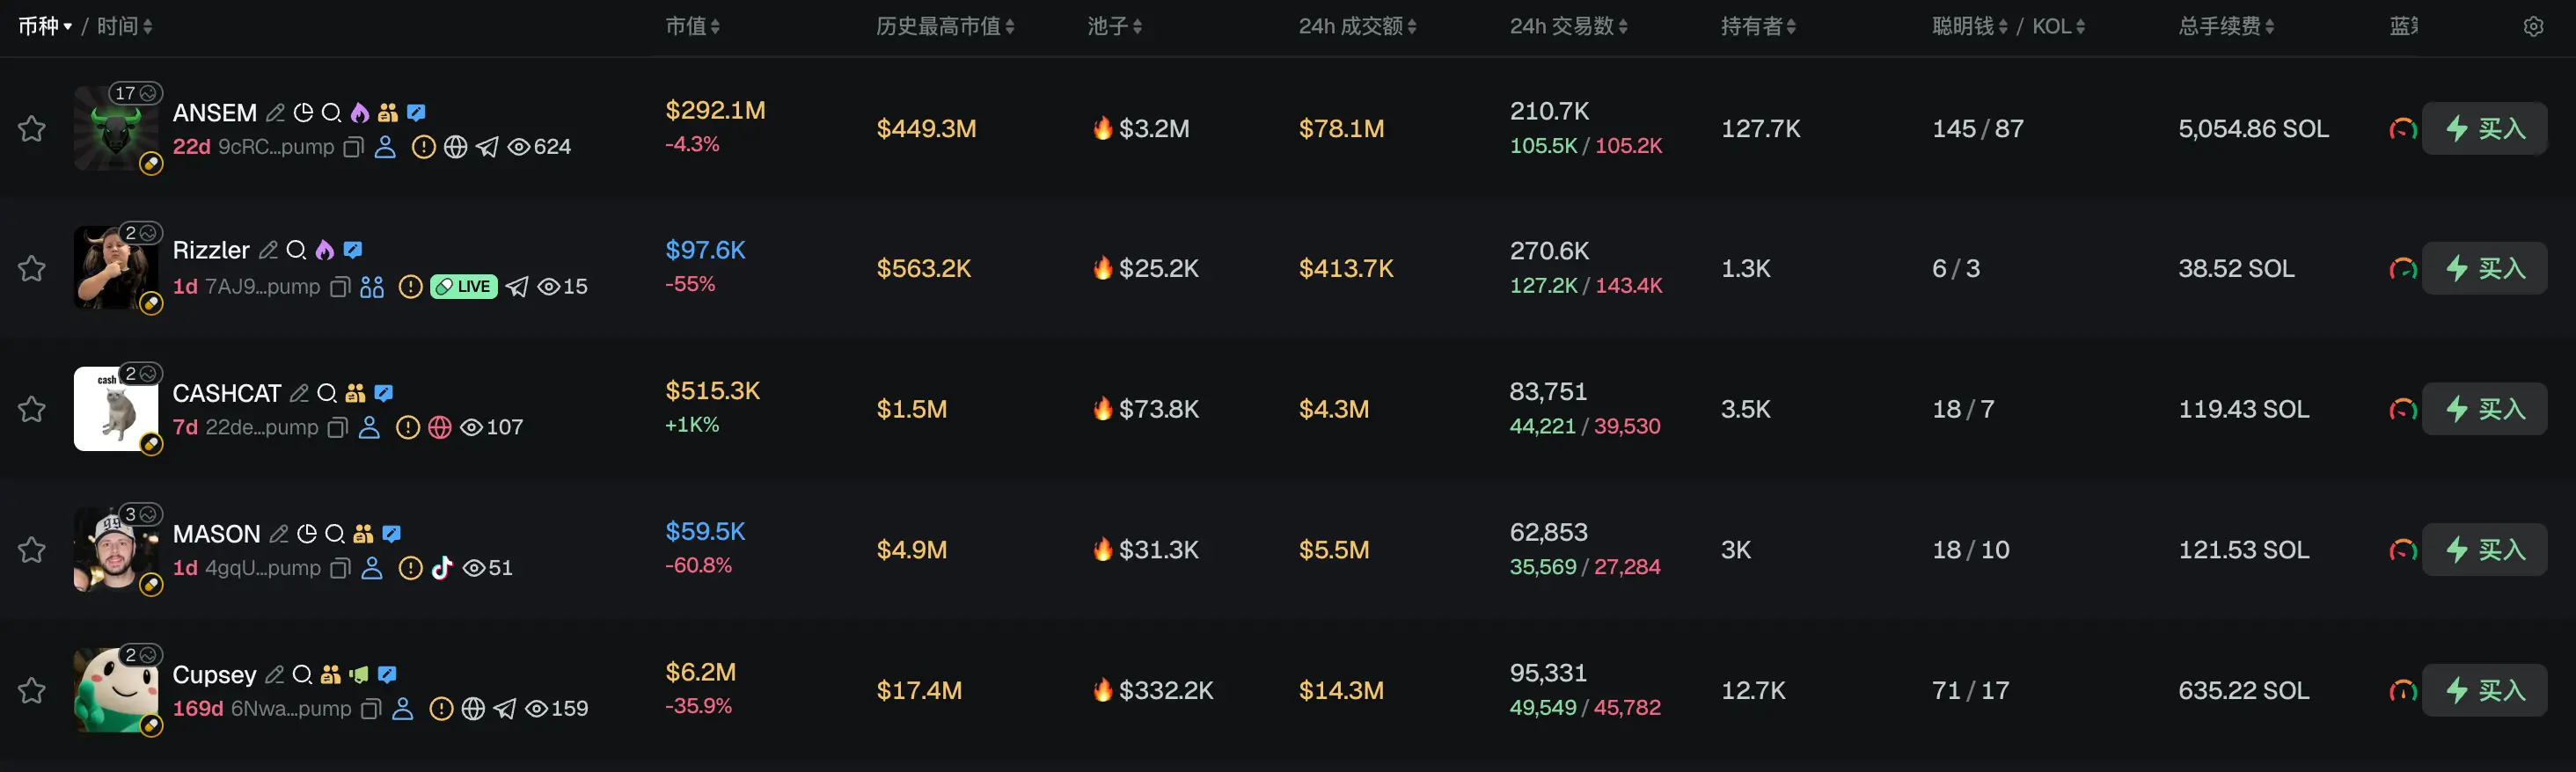Image resolution: width=2576 pixels, height=772 pixels.
Task: Open the Rizzler token avatar thumbnail
Action: click(116, 268)
